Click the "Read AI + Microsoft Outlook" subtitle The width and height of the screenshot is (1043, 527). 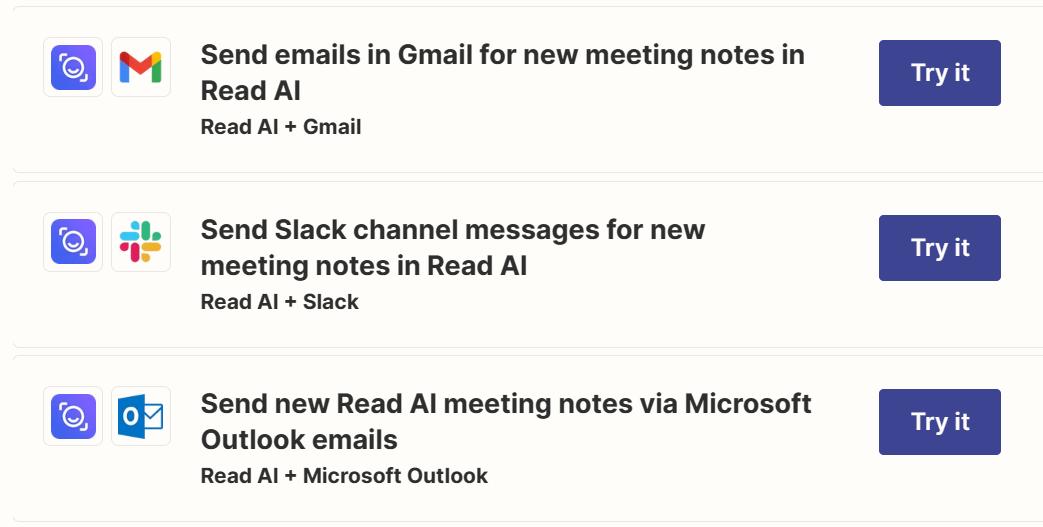pyautogui.click(x=344, y=476)
